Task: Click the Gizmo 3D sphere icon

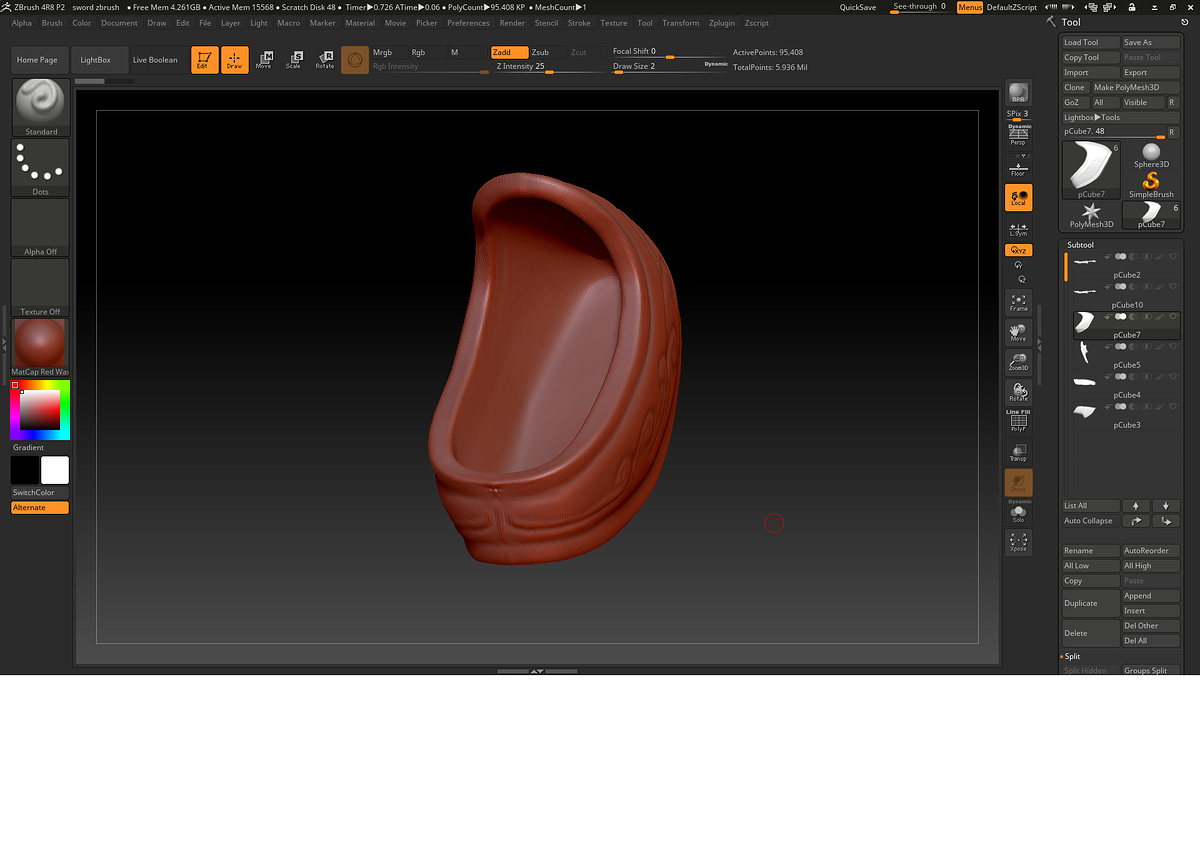Action: pos(355,60)
